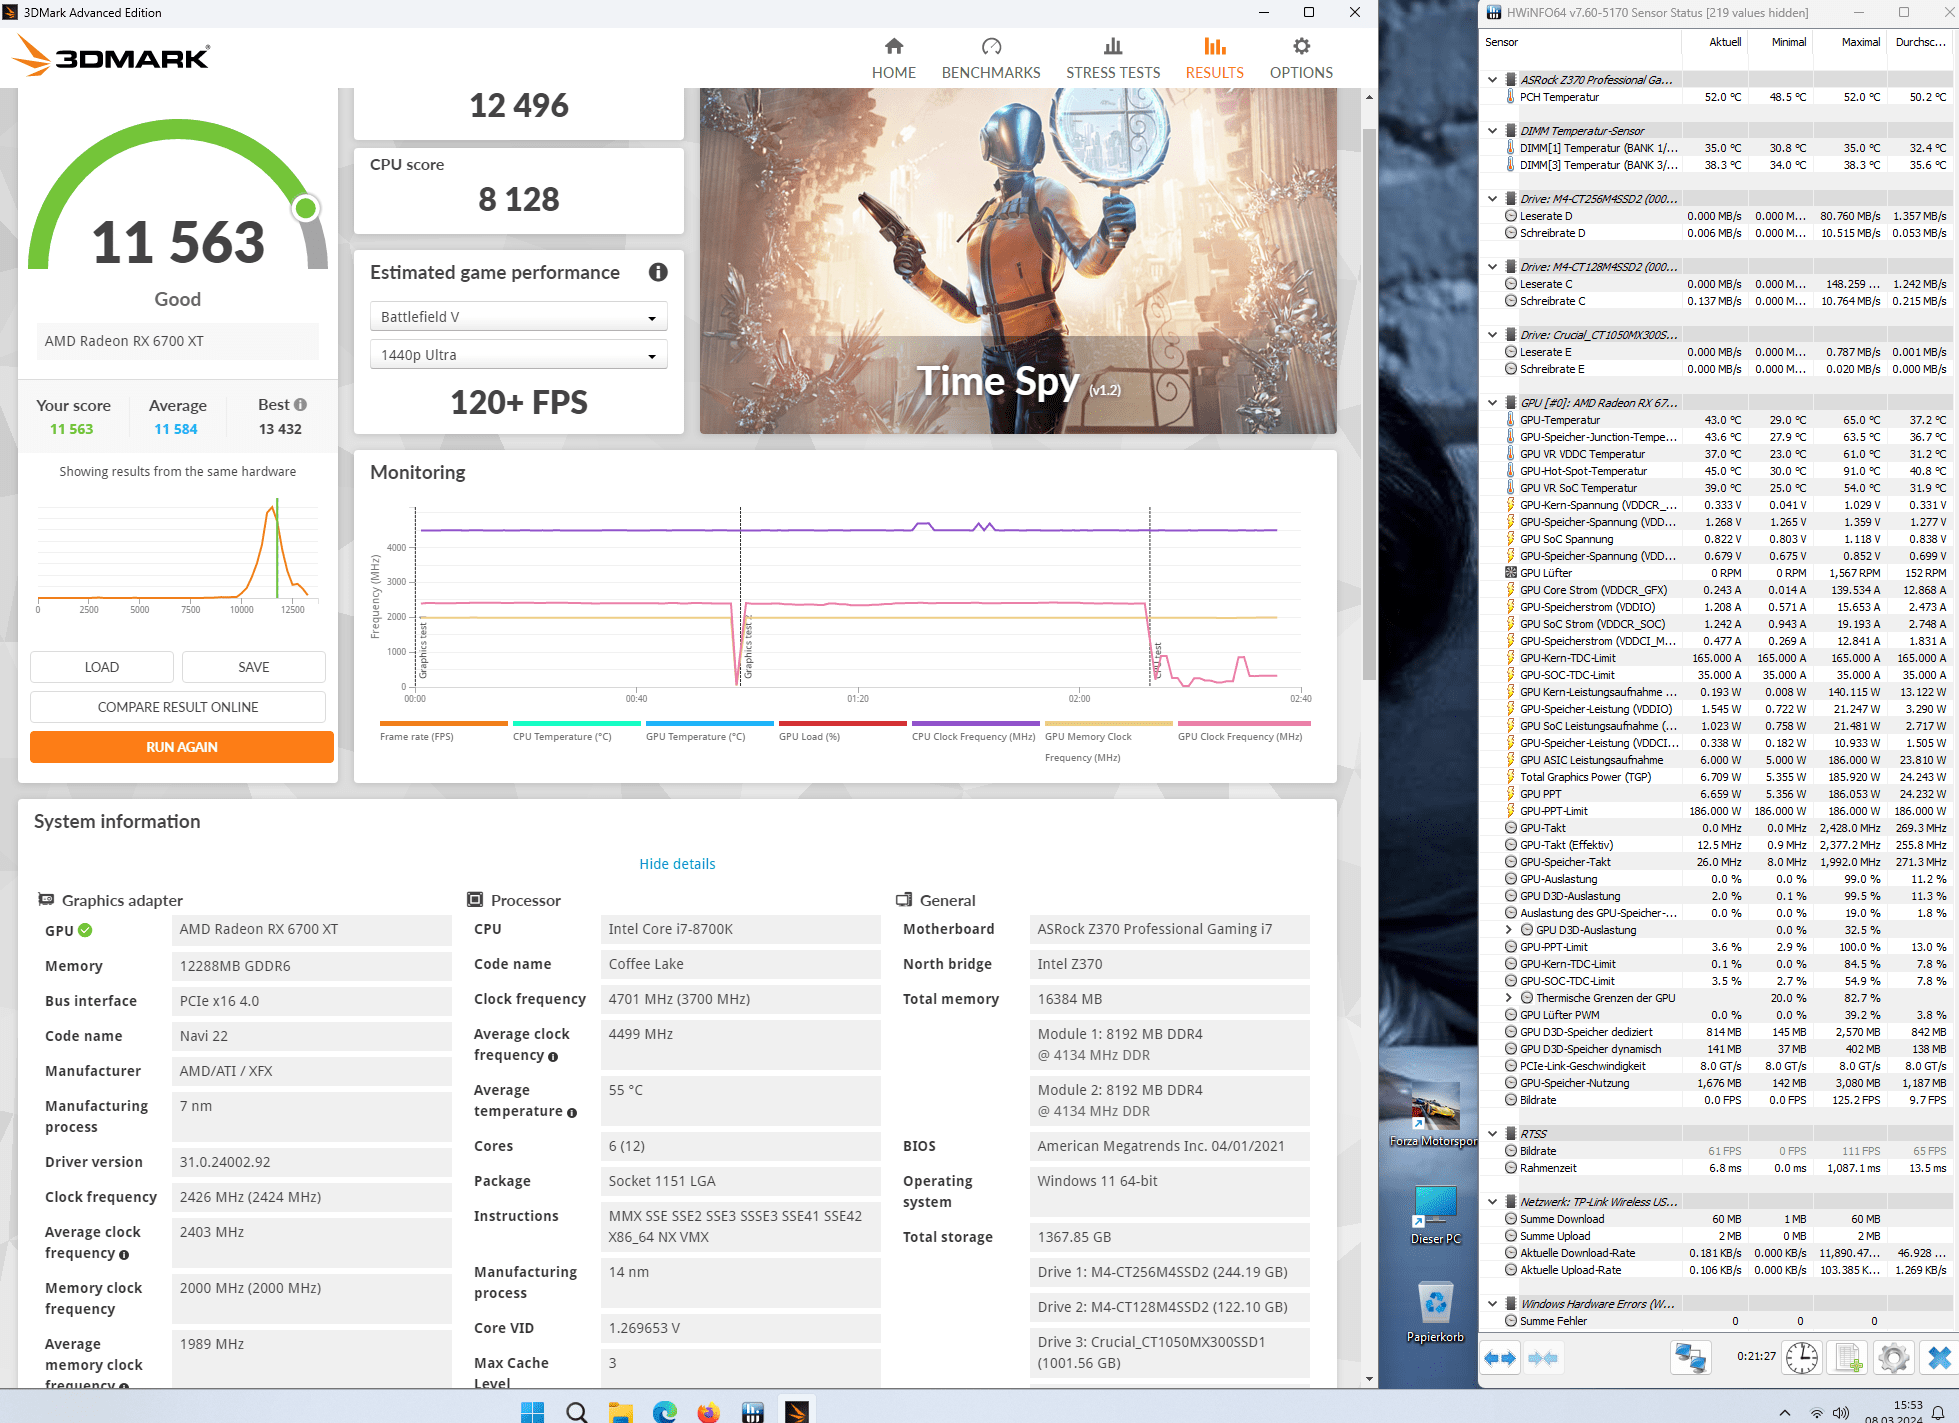Collapse the Windows Hardware Errors group
1959x1423 pixels.
click(1493, 1304)
